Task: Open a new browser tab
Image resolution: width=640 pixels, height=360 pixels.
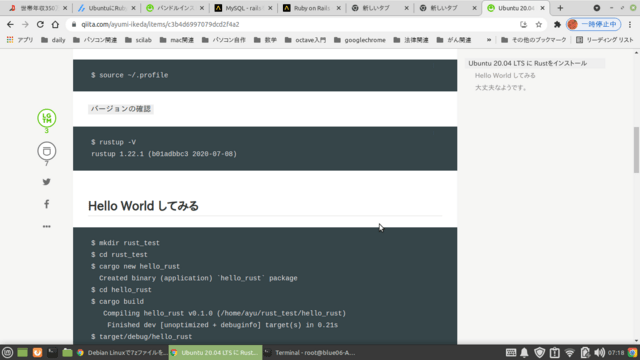Action: (560, 8)
